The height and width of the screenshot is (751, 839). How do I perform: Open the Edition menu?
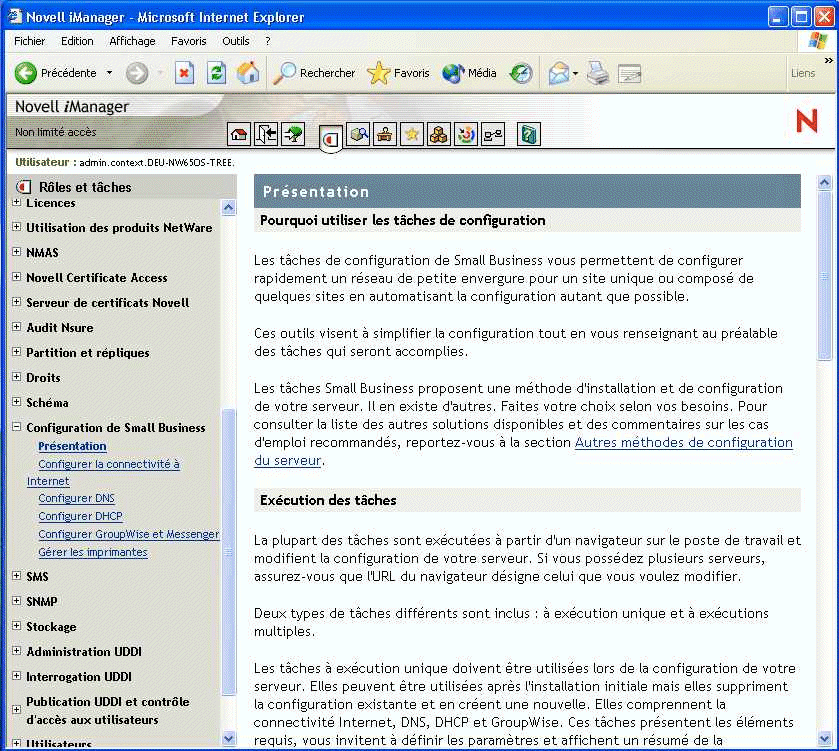click(x=77, y=41)
